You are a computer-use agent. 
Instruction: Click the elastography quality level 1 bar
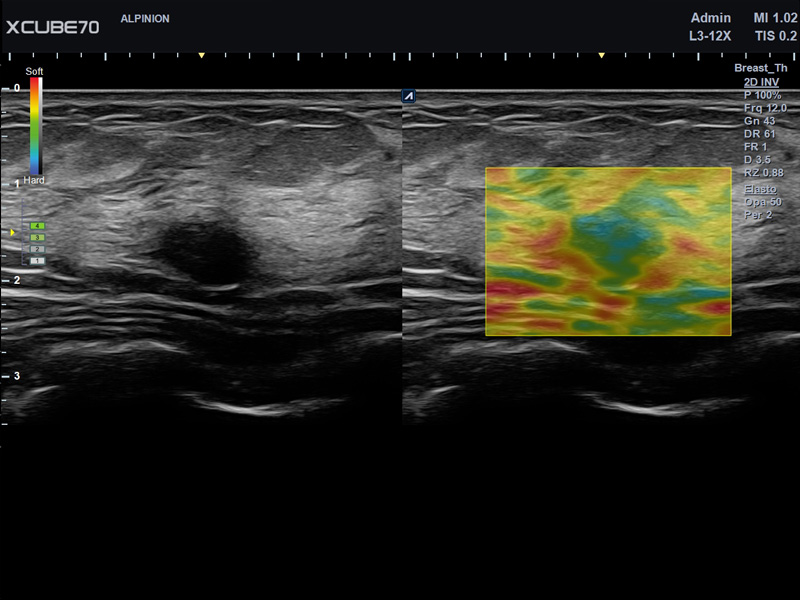pyautogui.click(x=37, y=260)
